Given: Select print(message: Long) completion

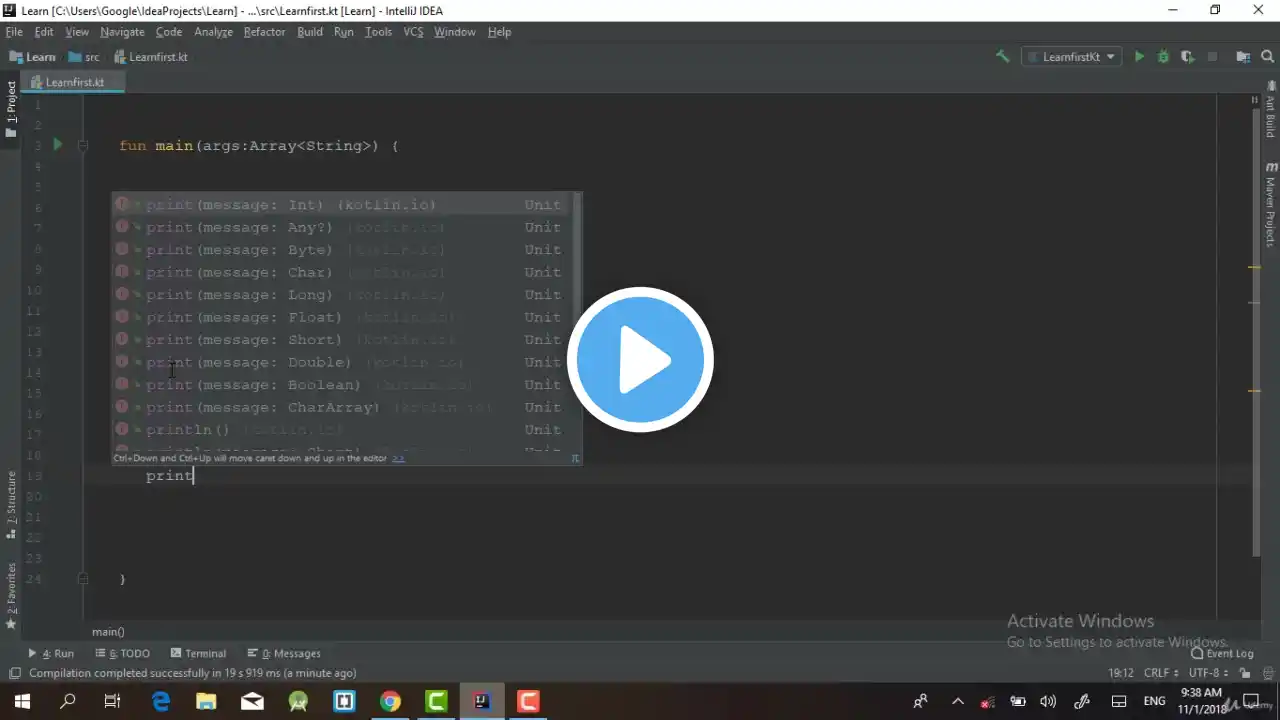Looking at the screenshot, I should 341,295.
